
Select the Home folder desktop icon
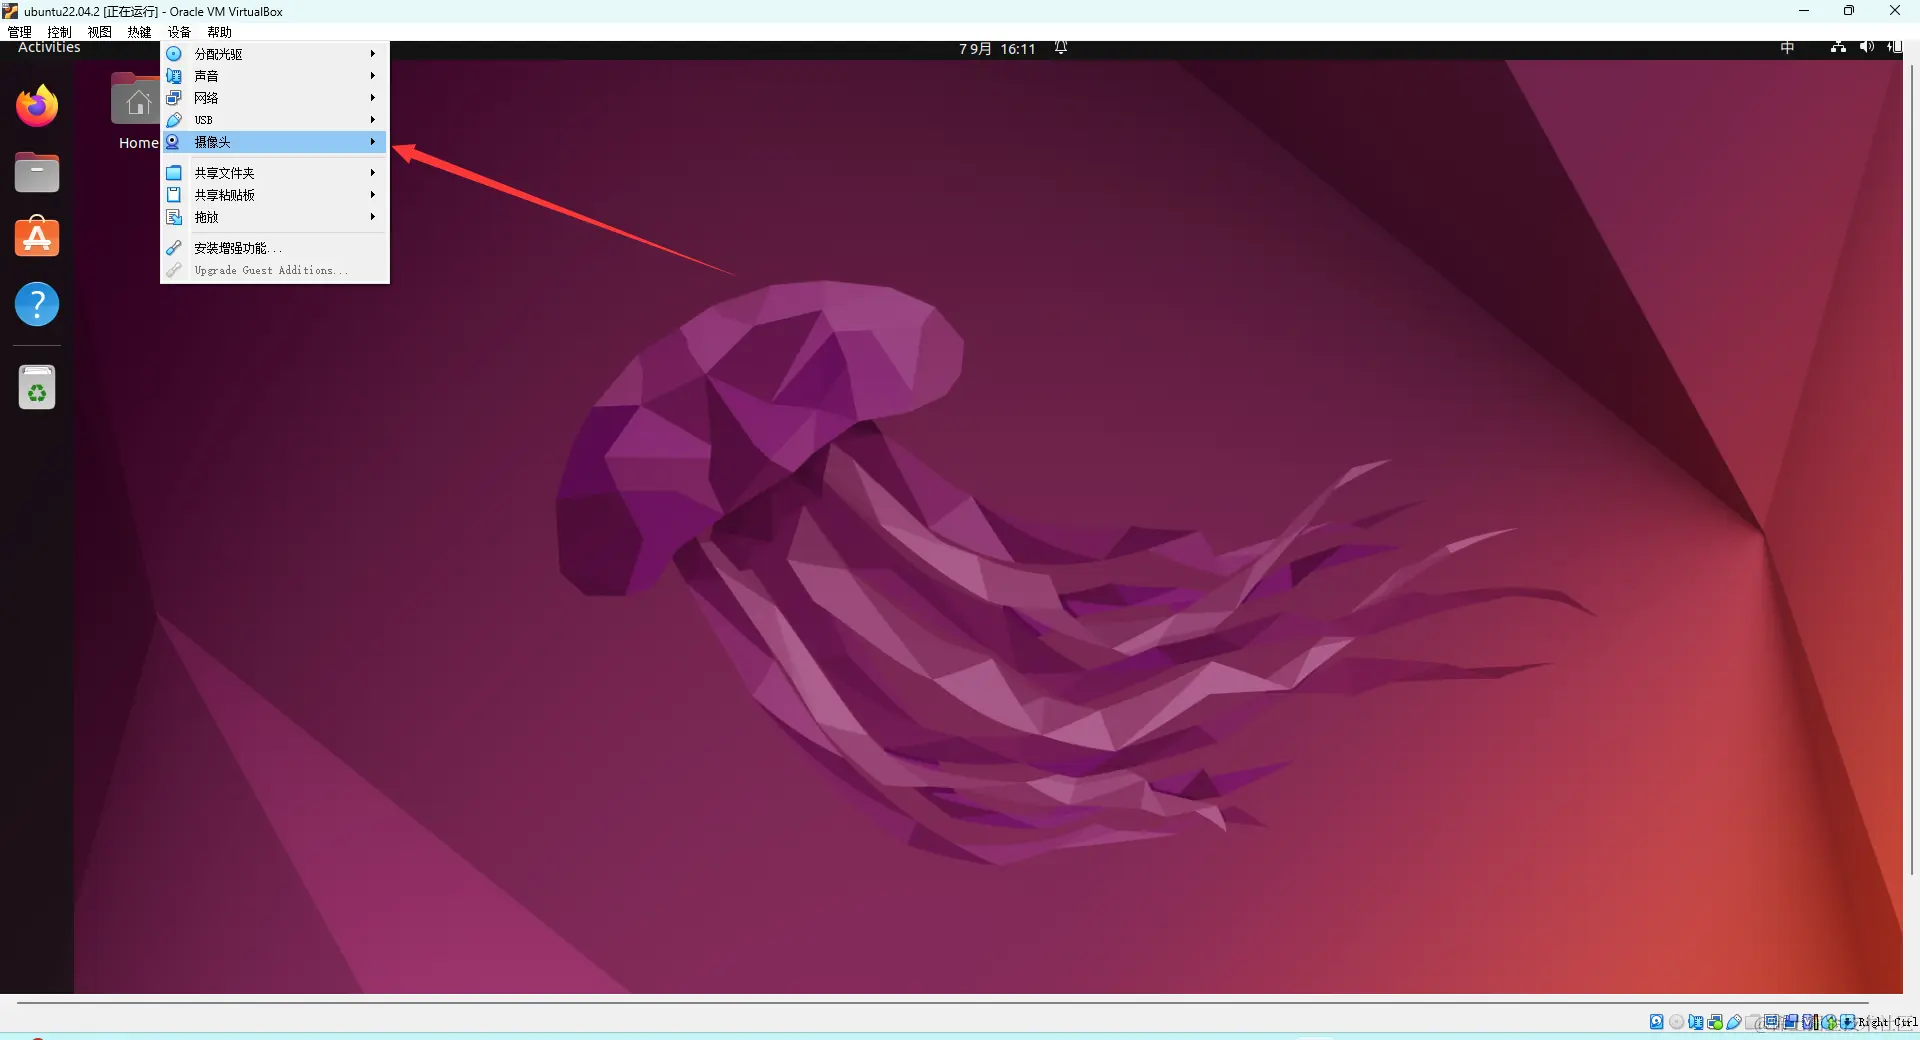(x=137, y=111)
